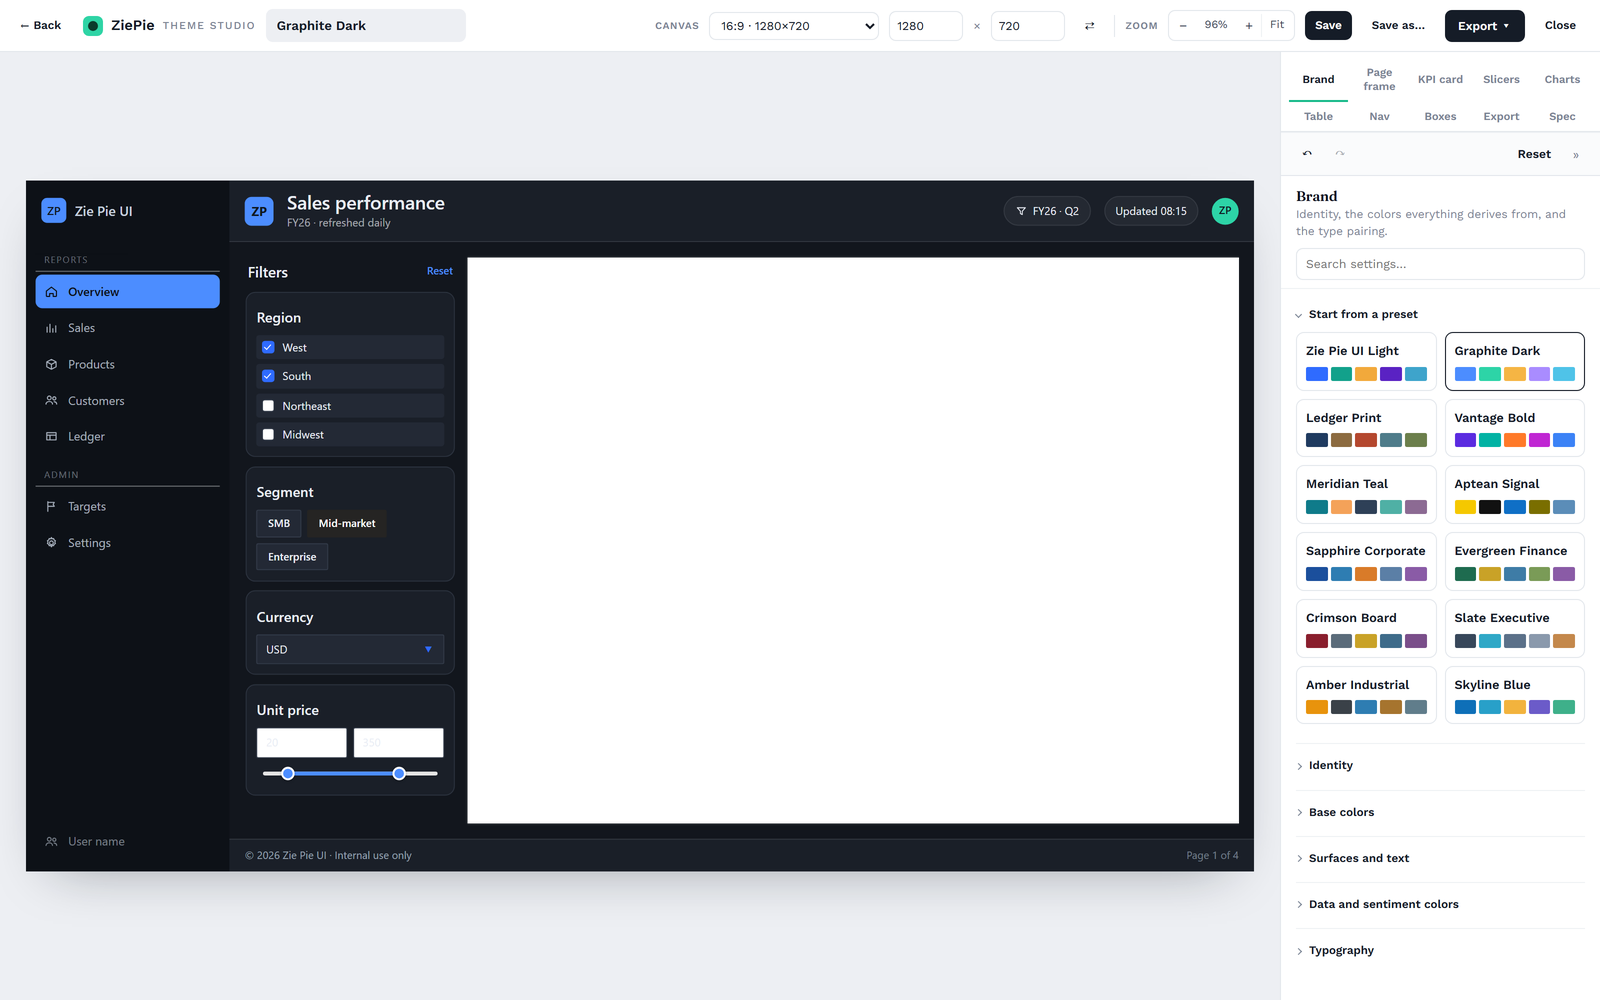Screen dimensions: 1600x1000
Task: Switch to the KPI card tab
Action: pyautogui.click(x=1440, y=79)
